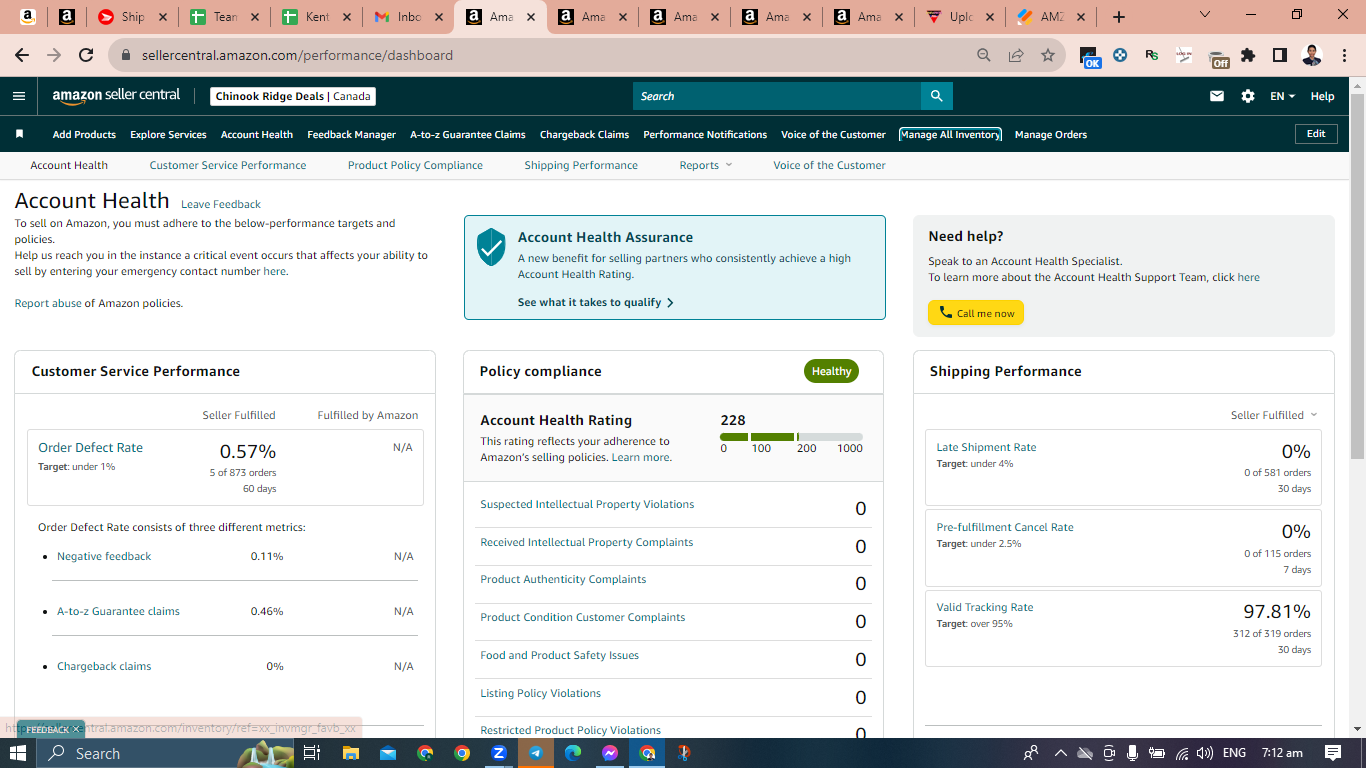Image resolution: width=1366 pixels, height=768 pixels.
Task: Open the Chrome tab search dropdown arrow
Action: (x=1204, y=15)
